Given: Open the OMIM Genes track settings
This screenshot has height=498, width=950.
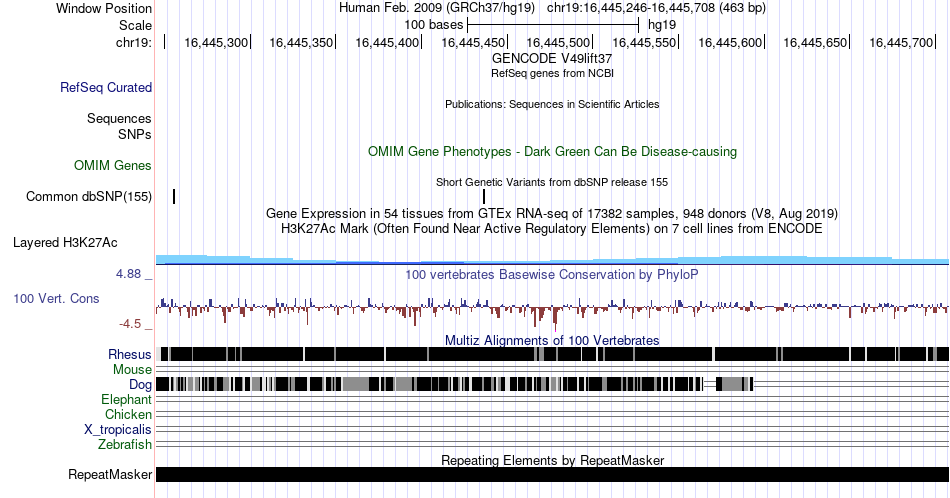Looking at the screenshot, I should click(x=113, y=165).
